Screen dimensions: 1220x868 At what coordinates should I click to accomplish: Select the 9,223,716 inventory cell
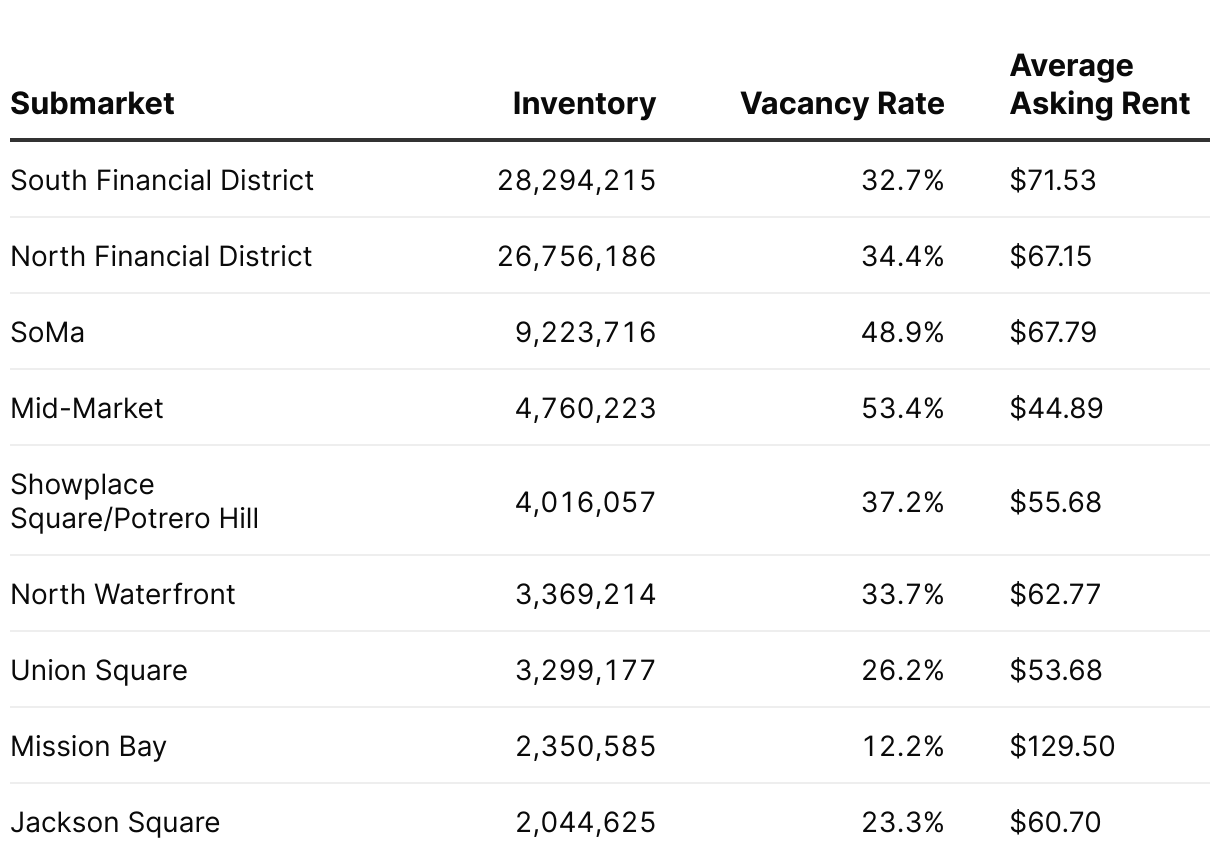pos(586,332)
